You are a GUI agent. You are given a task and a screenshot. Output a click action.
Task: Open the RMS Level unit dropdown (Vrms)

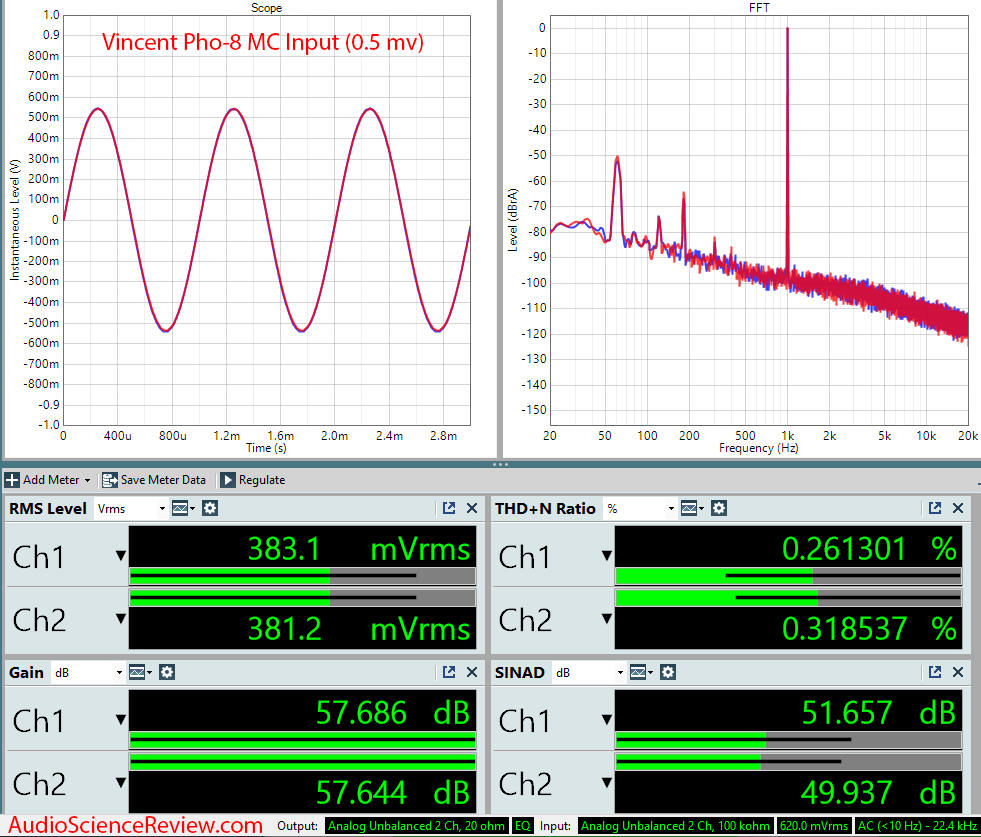click(131, 509)
